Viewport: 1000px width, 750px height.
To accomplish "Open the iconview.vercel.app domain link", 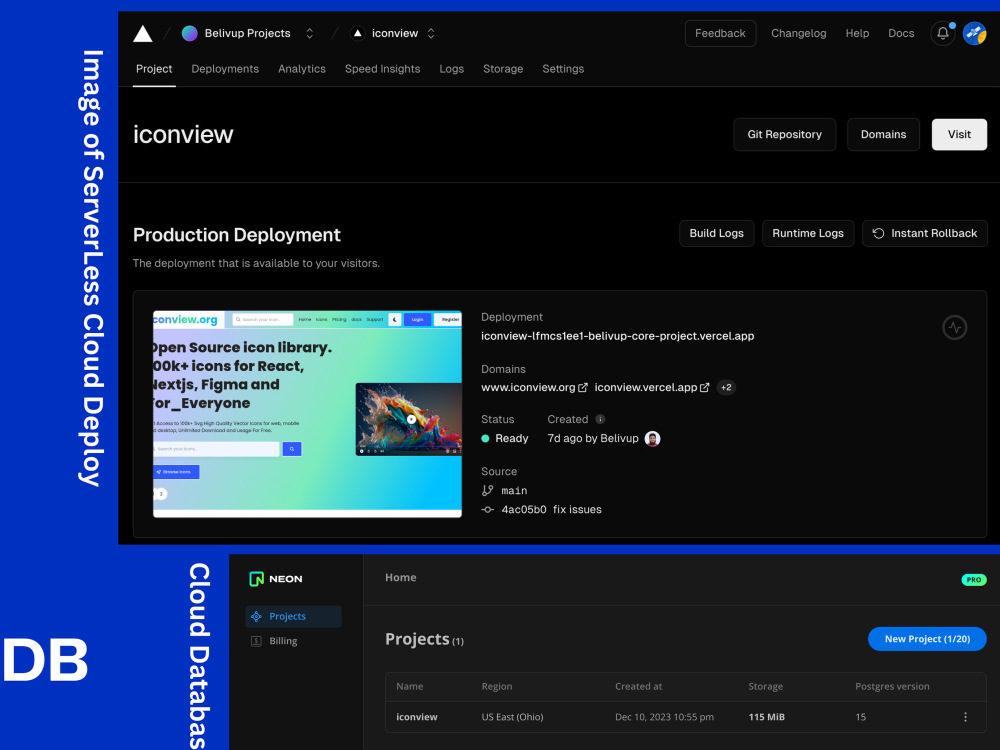I will pyautogui.click(x=646, y=387).
